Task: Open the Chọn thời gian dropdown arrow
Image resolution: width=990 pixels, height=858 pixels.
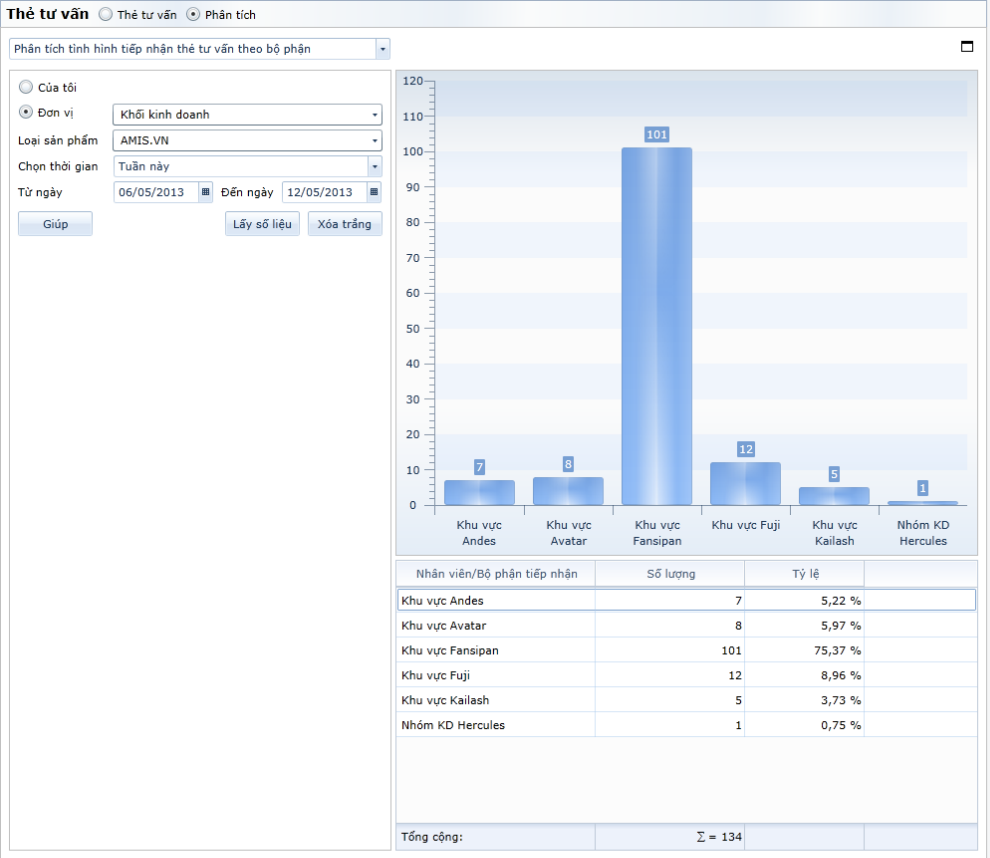Action: (374, 167)
